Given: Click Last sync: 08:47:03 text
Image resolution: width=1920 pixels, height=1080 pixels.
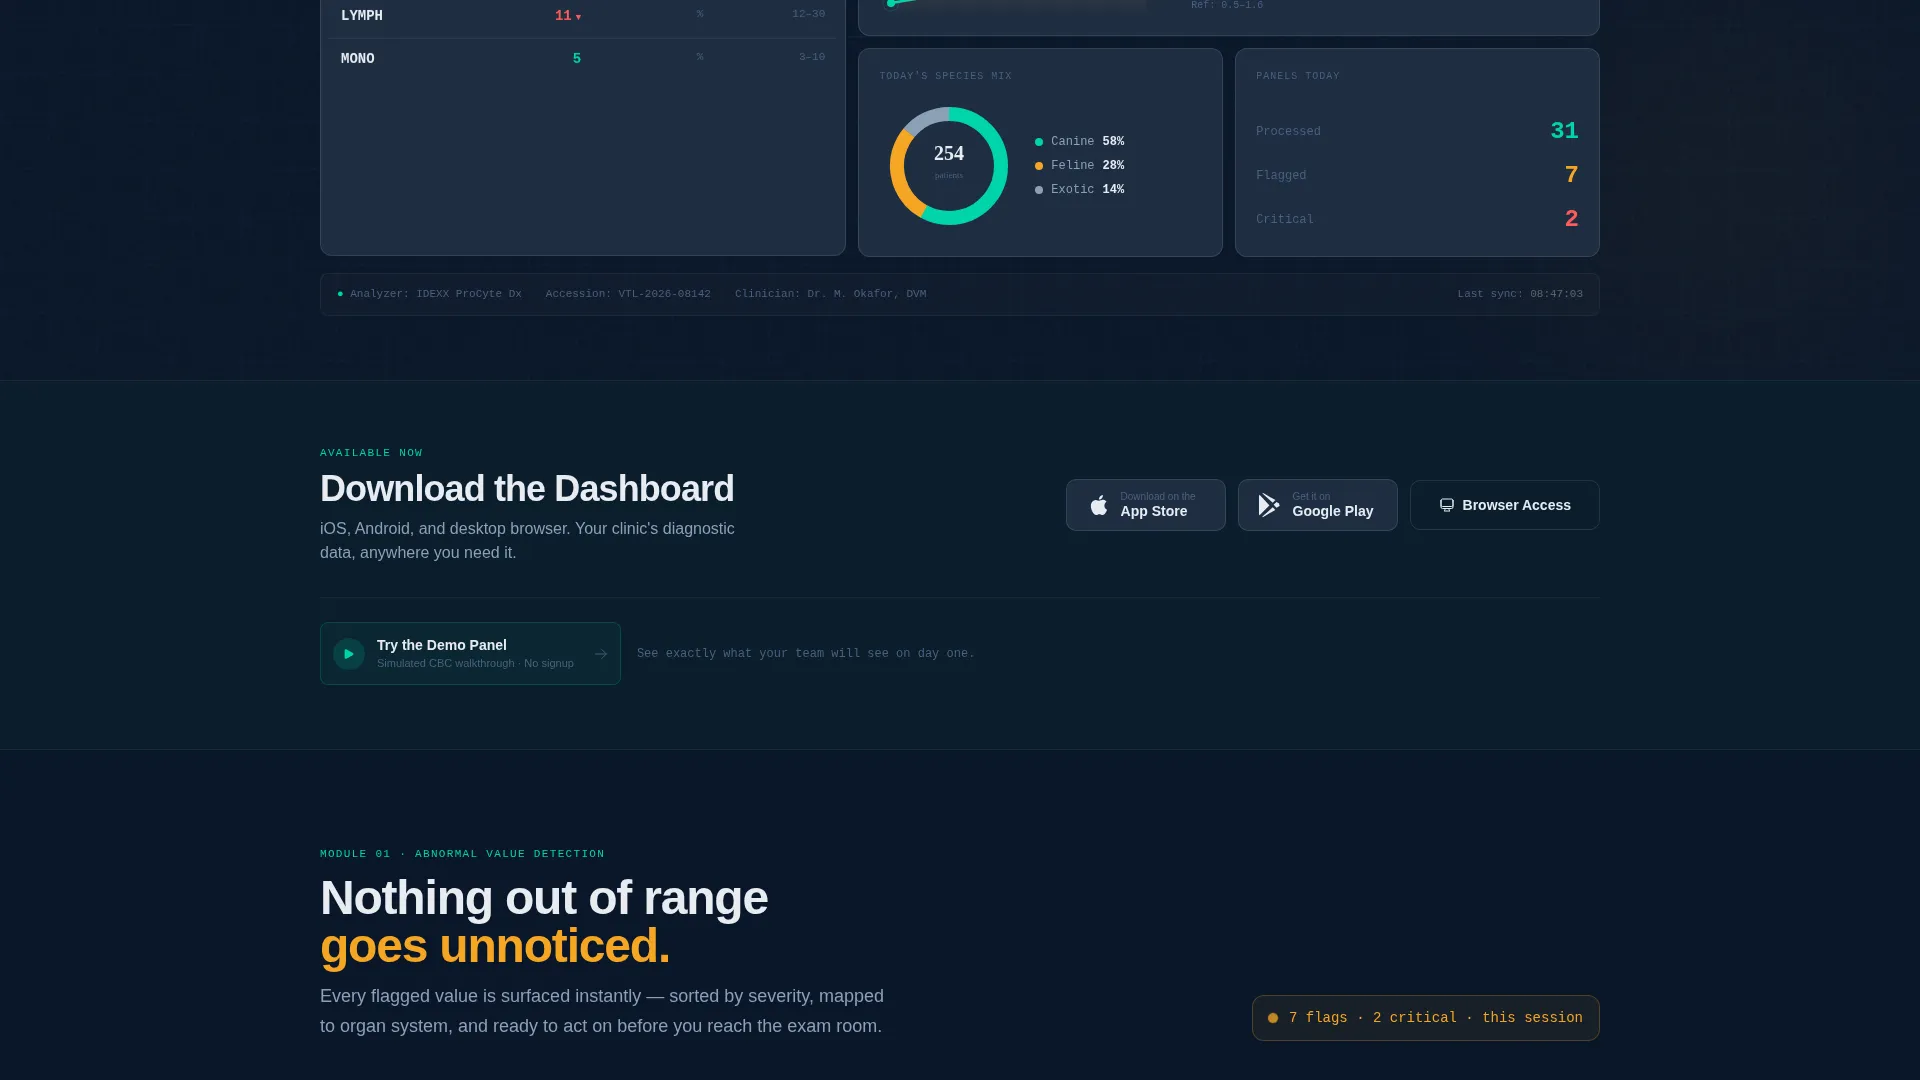Looking at the screenshot, I should (x=1520, y=294).
